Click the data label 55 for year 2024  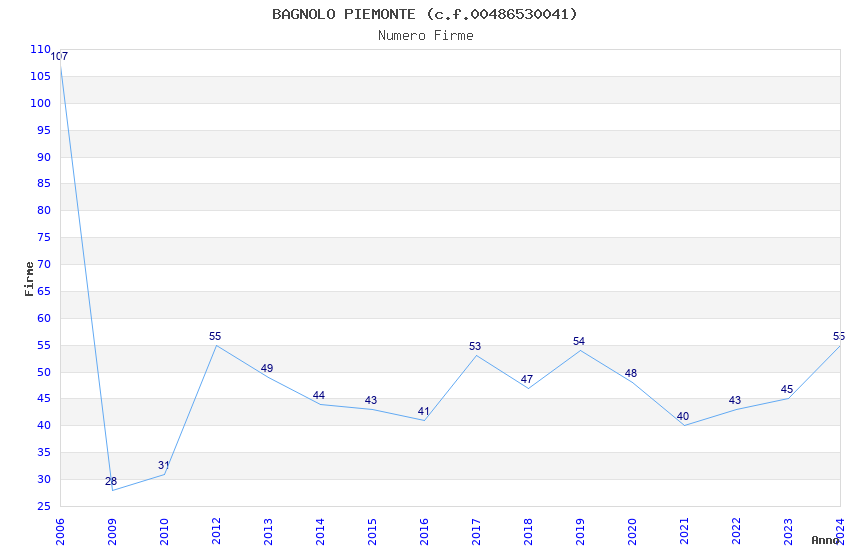pos(839,337)
